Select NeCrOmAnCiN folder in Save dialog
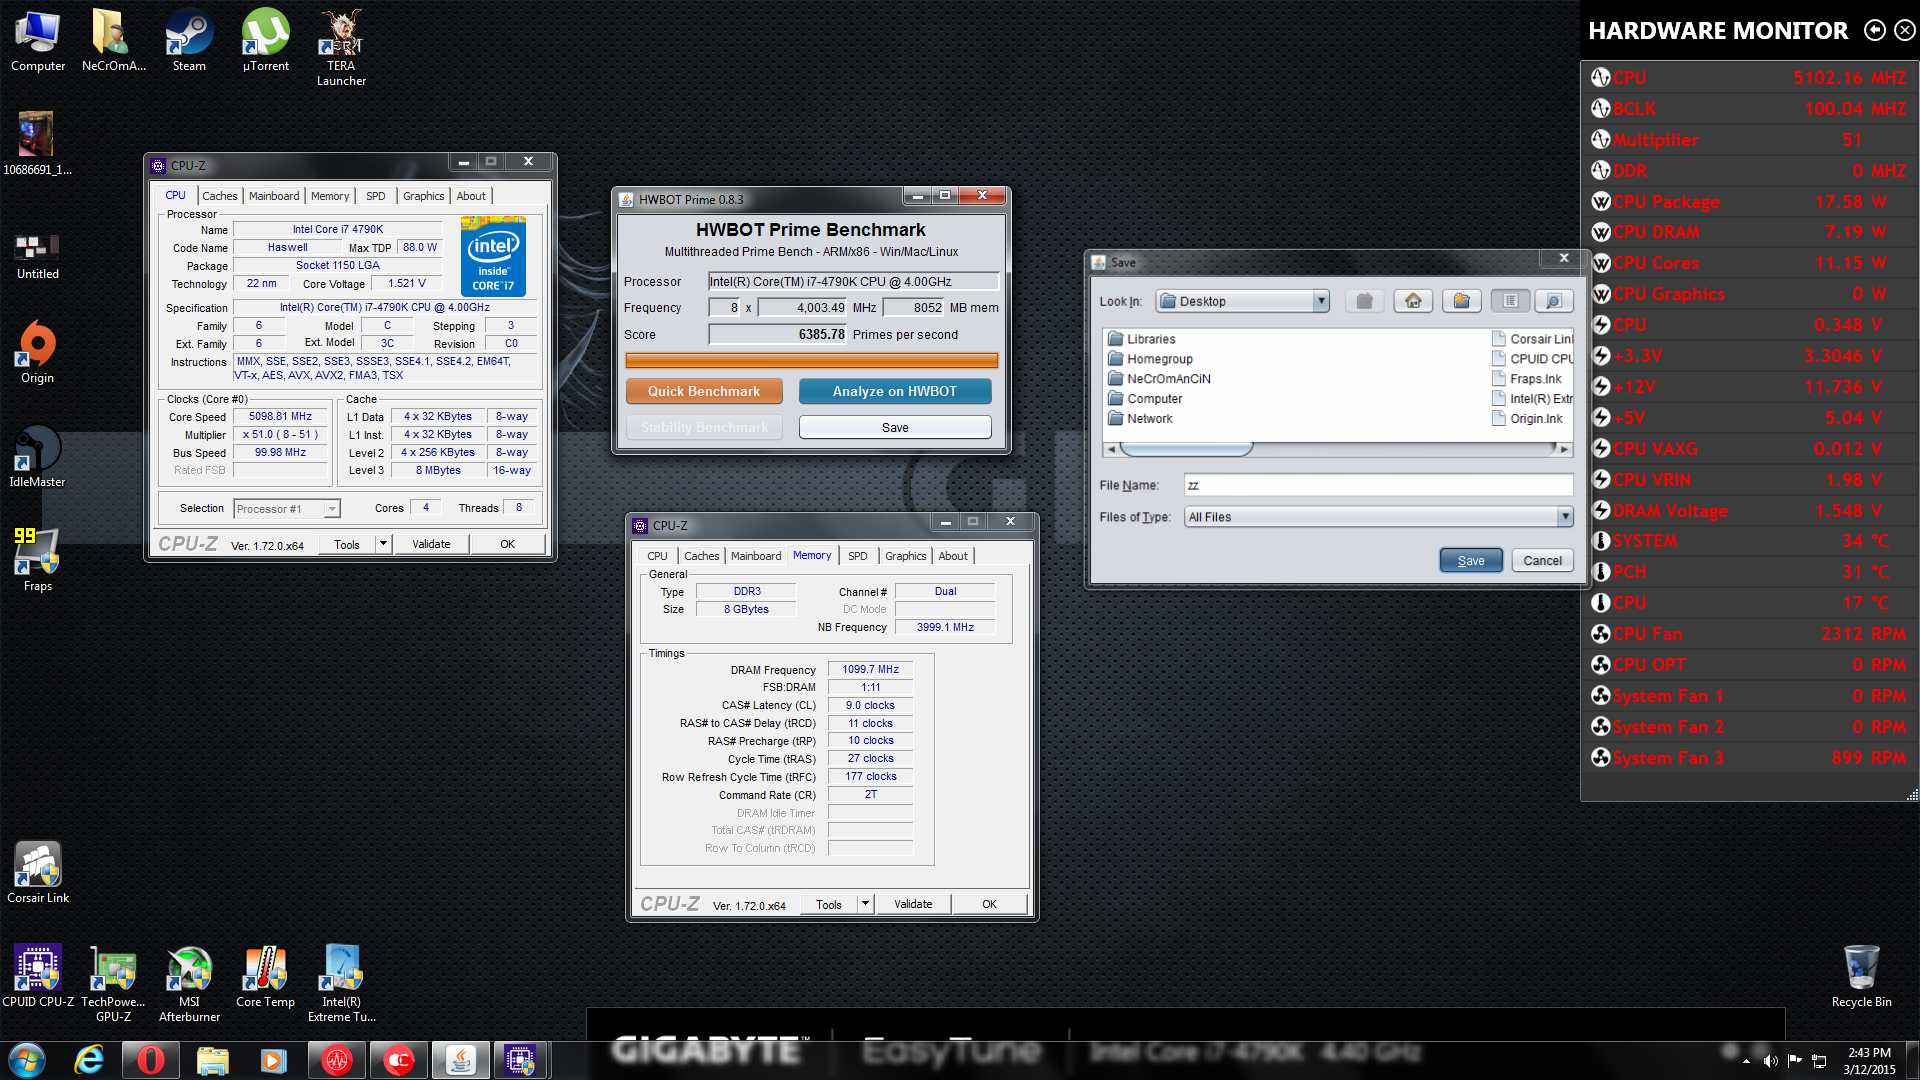The width and height of the screenshot is (1920, 1080). coord(1159,379)
